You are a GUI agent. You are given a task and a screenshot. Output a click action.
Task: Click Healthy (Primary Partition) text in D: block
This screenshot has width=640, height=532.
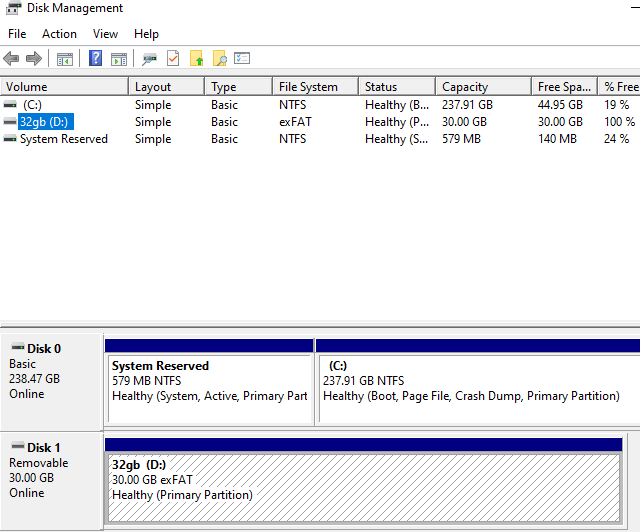click(182, 495)
